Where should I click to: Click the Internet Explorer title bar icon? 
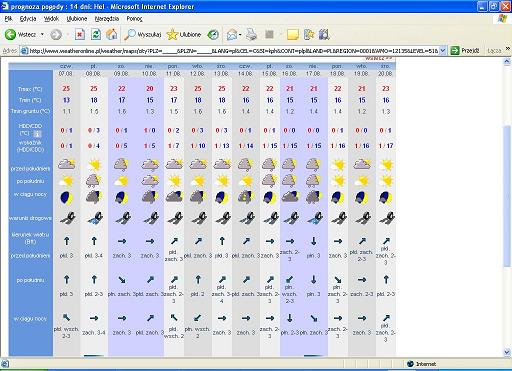pyautogui.click(x=5, y=6)
